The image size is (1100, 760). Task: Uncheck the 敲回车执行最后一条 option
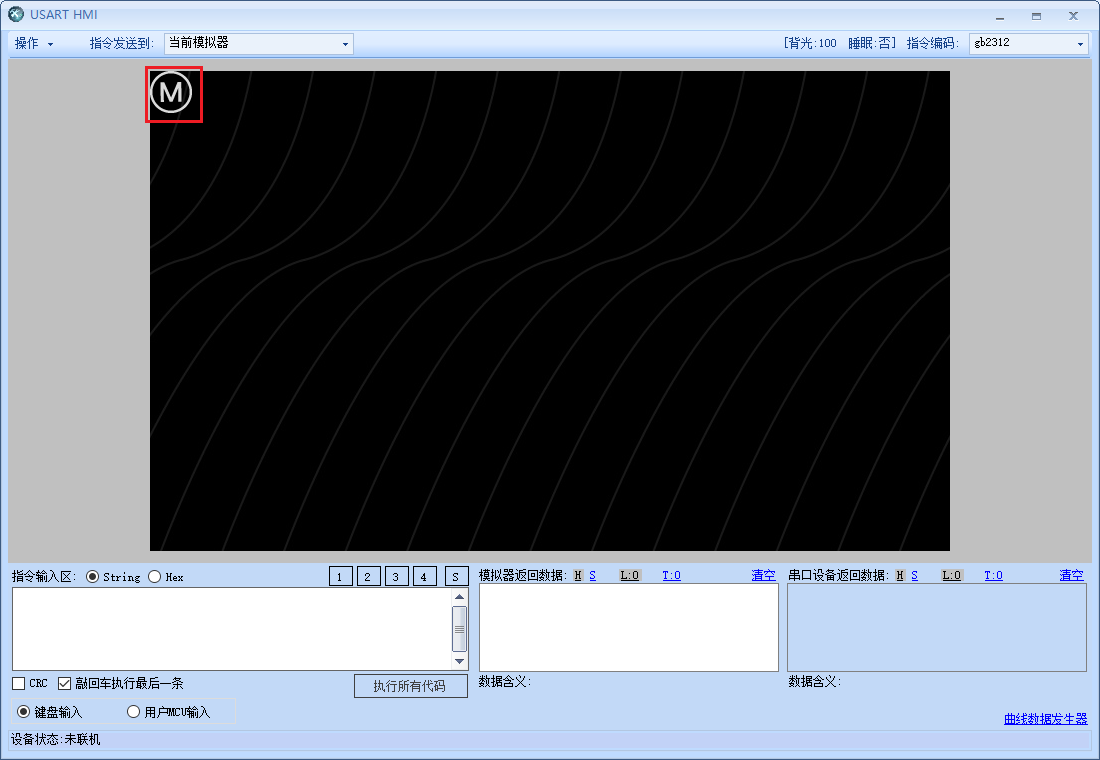click(x=65, y=683)
